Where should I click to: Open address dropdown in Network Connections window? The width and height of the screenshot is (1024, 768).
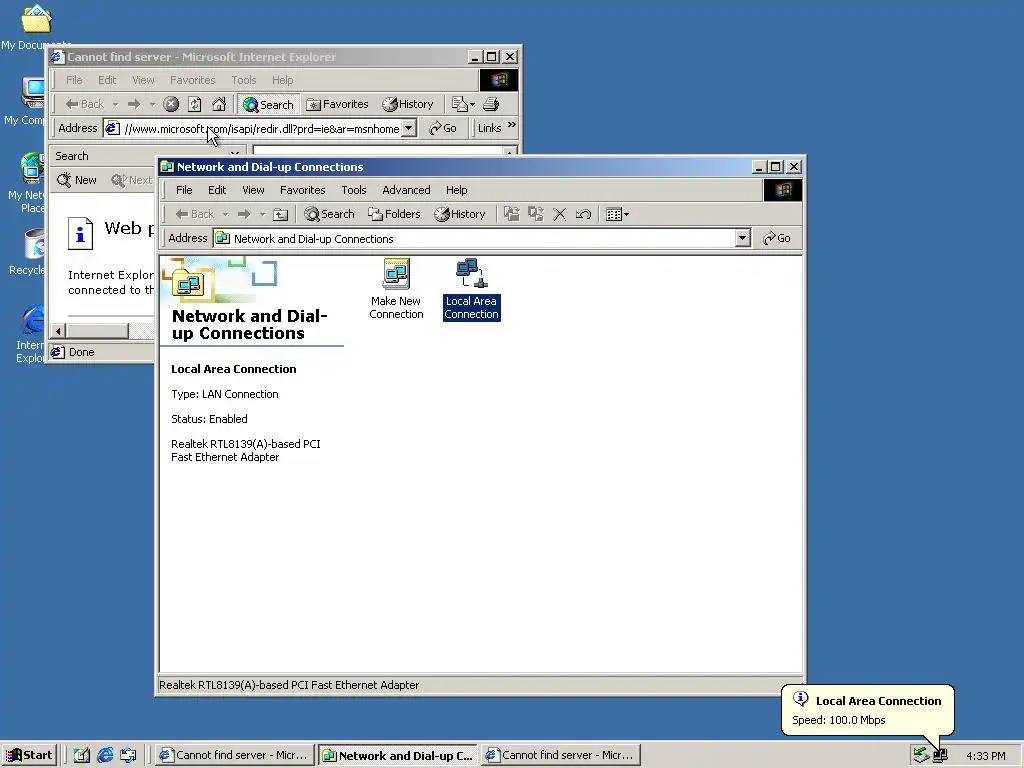[x=742, y=238]
